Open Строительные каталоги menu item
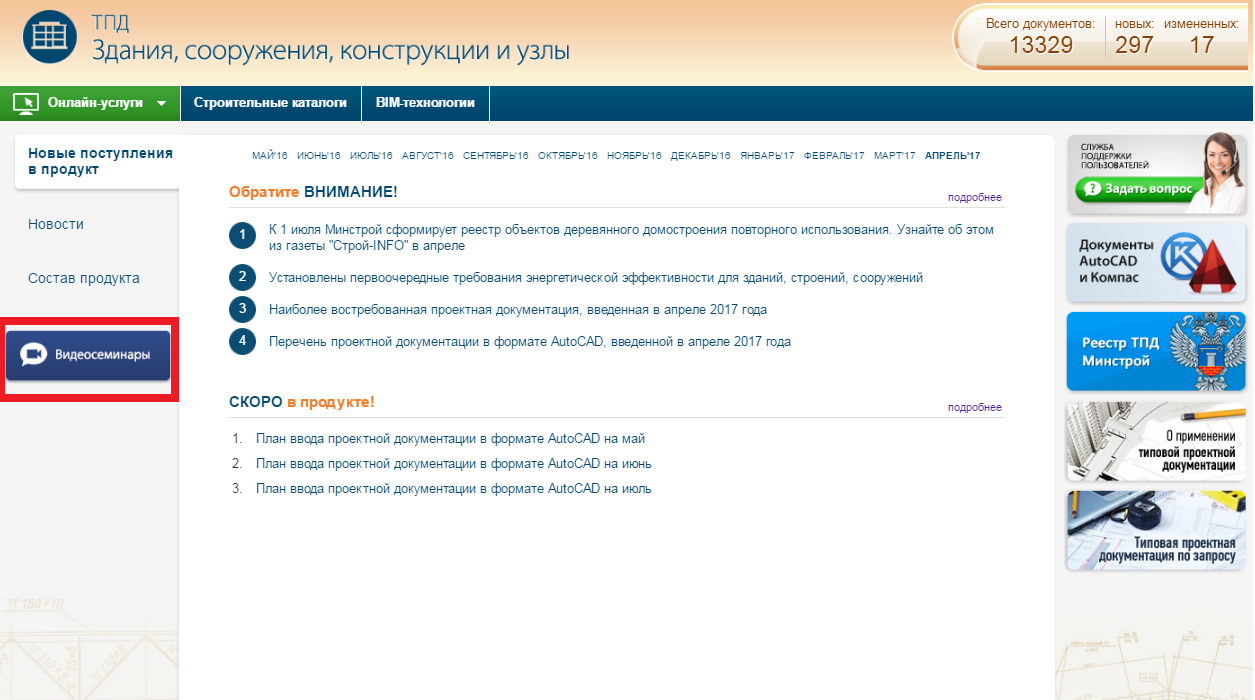Viewport: 1255px width, 700px height. tap(270, 103)
